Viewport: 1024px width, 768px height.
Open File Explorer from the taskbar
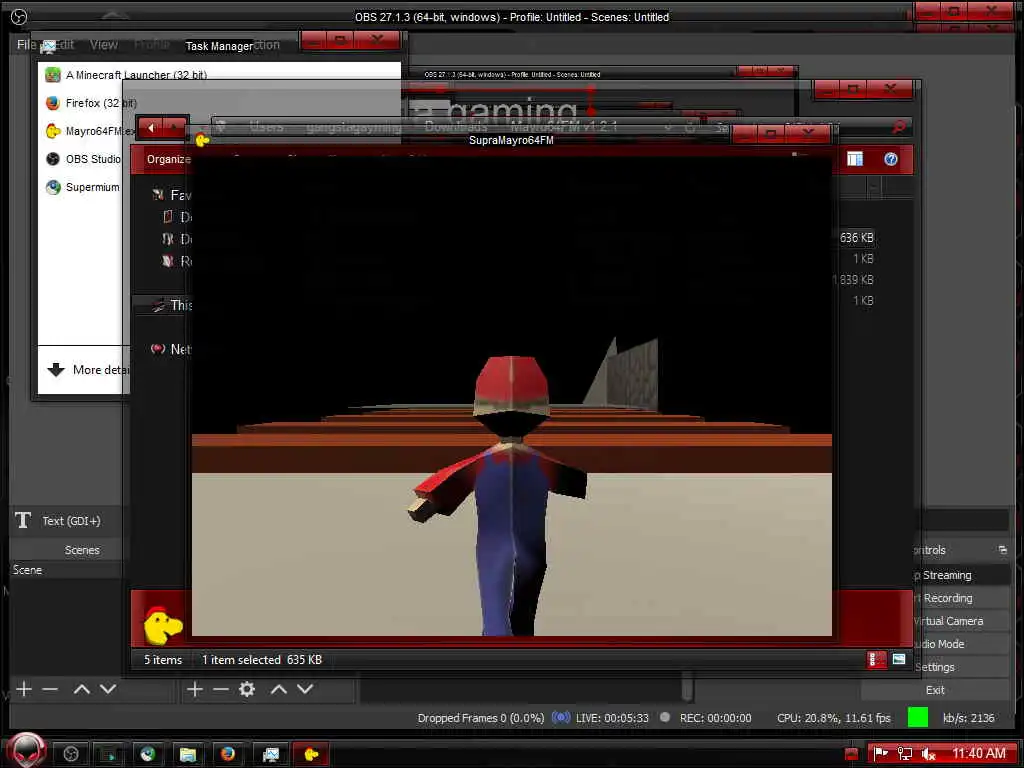[188, 754]
